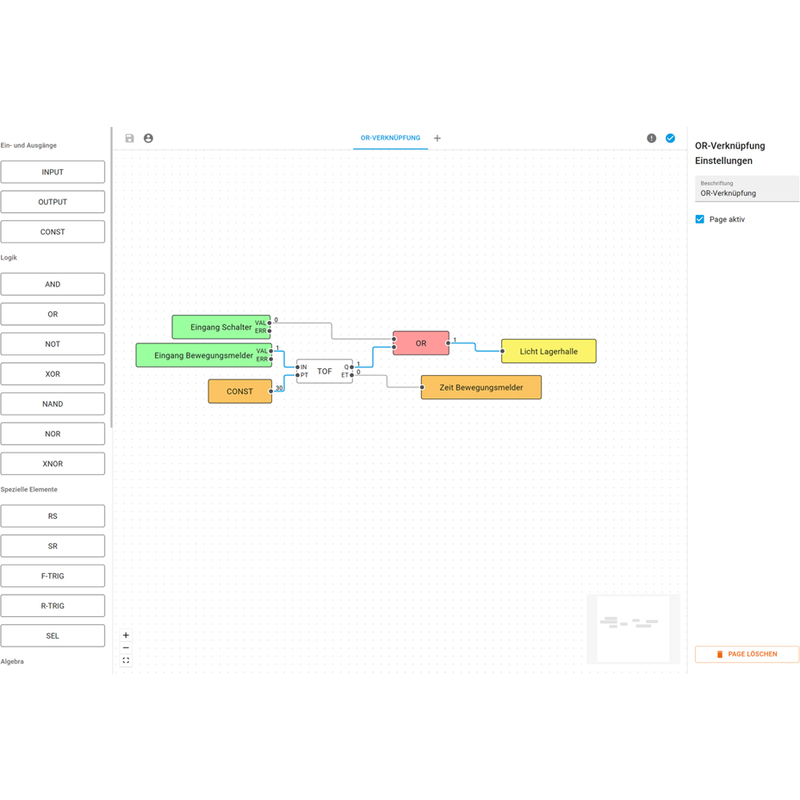
Task: Add an AND logic block
Action: tap(53, 284)
